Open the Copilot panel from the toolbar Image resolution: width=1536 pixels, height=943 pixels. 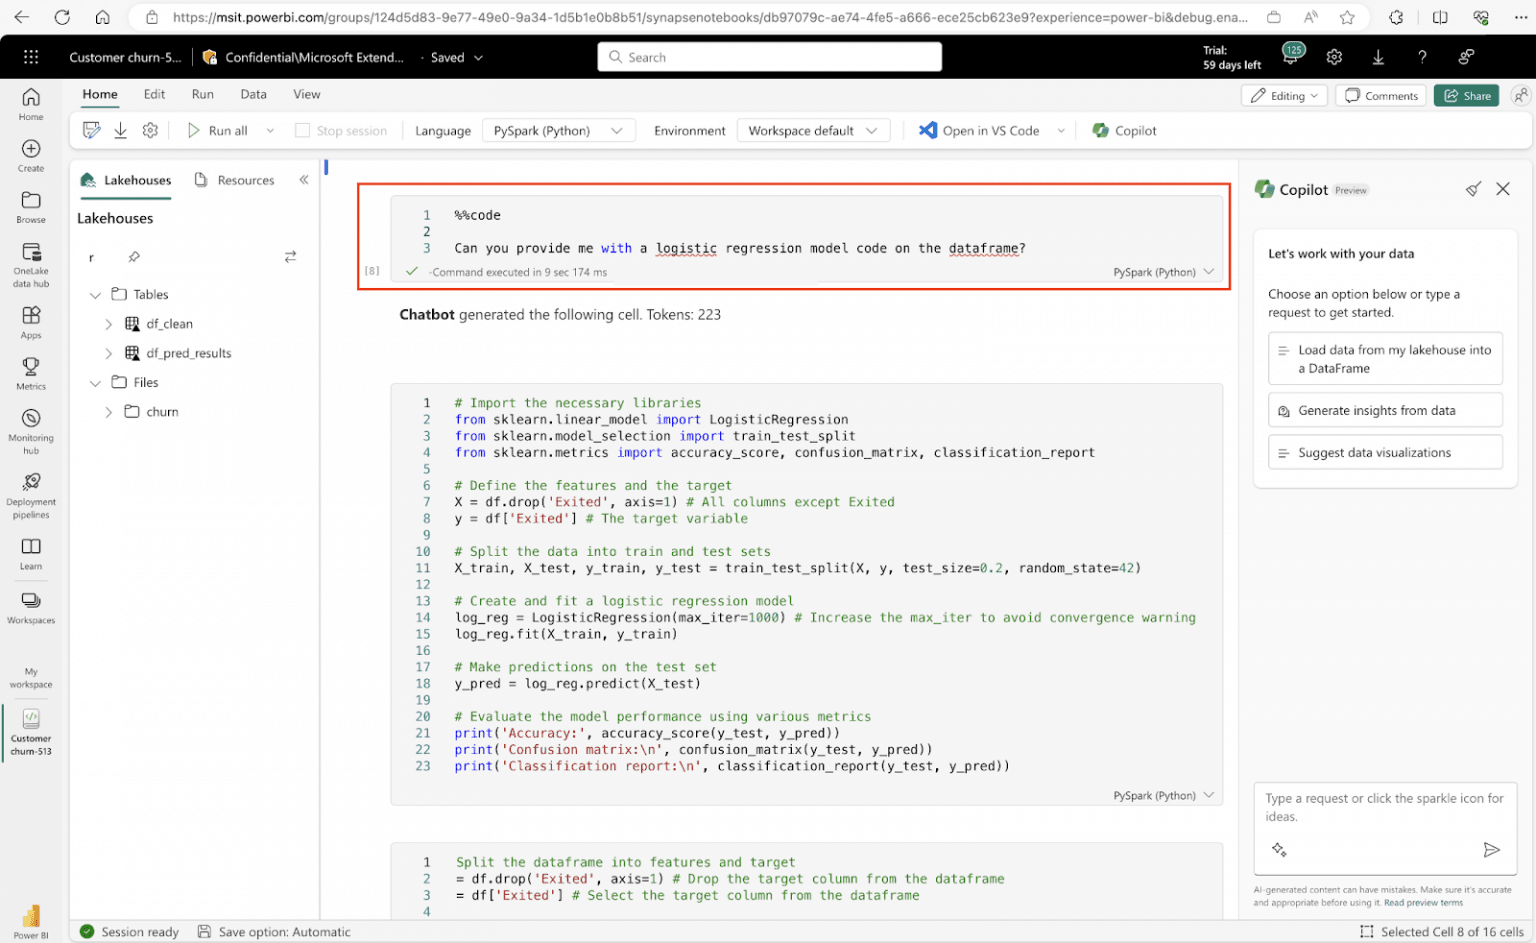coord(1123,130)
